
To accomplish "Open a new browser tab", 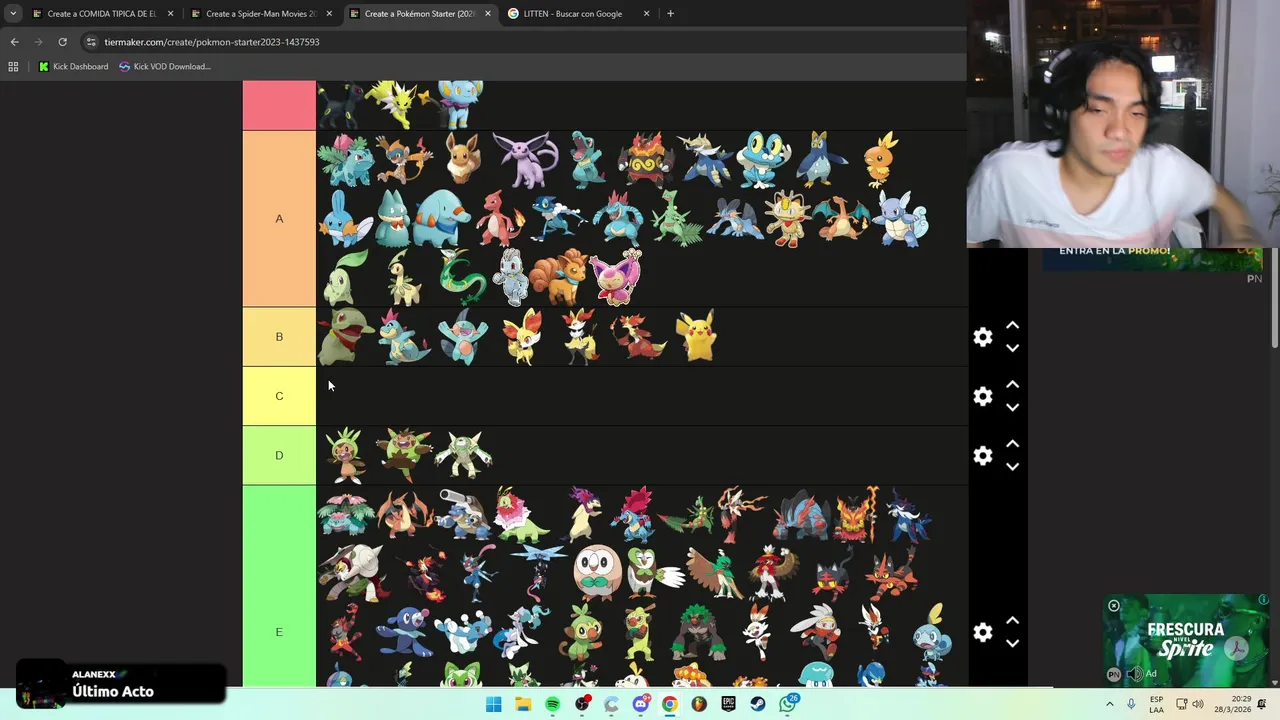I will point(670,14).
